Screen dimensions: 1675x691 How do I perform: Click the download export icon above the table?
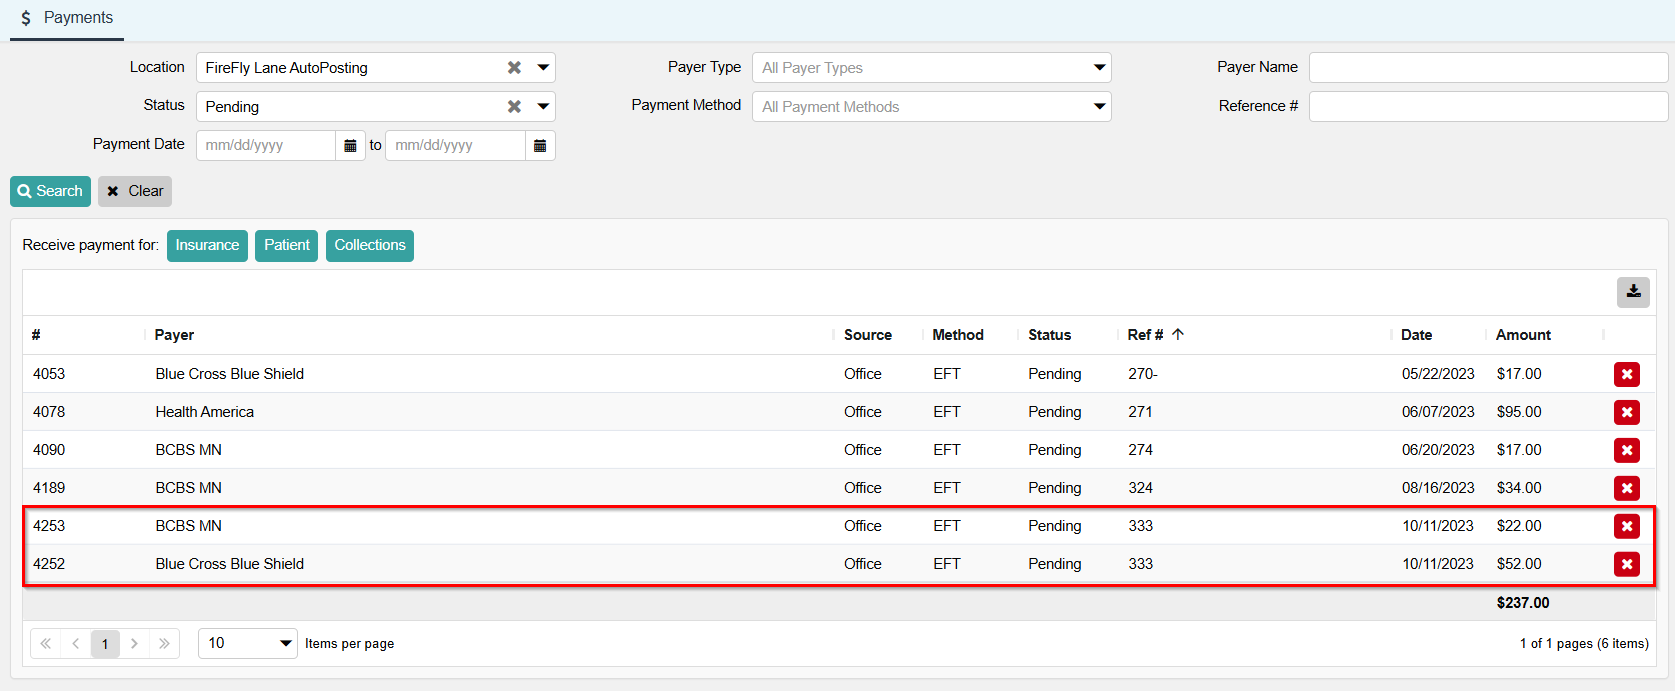1633,292
